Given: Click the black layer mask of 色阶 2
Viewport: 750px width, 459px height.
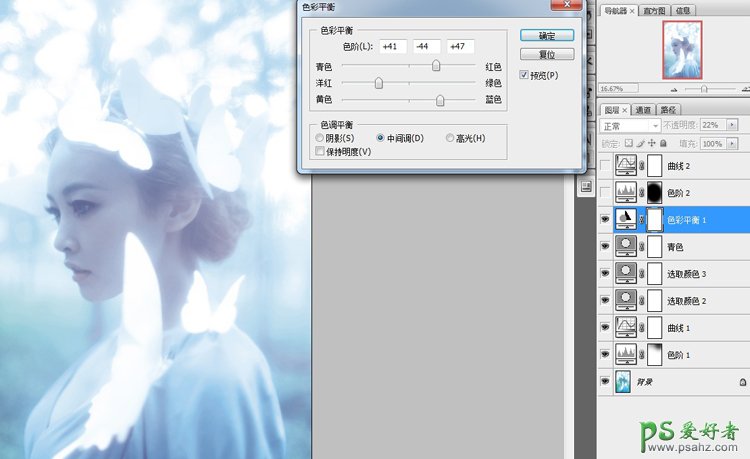Looking at the screenshot, I should [656, 191].
